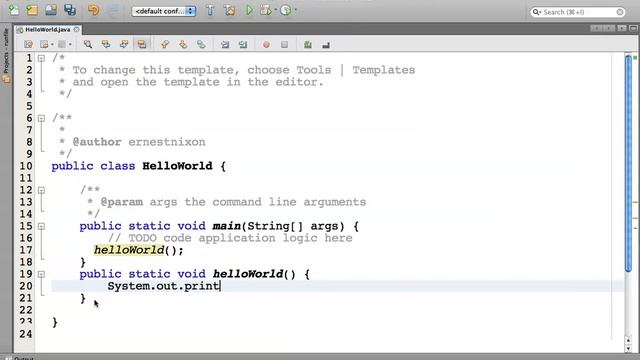
Task: Click the orange Undo arrow icon
Action: point(93,10)
